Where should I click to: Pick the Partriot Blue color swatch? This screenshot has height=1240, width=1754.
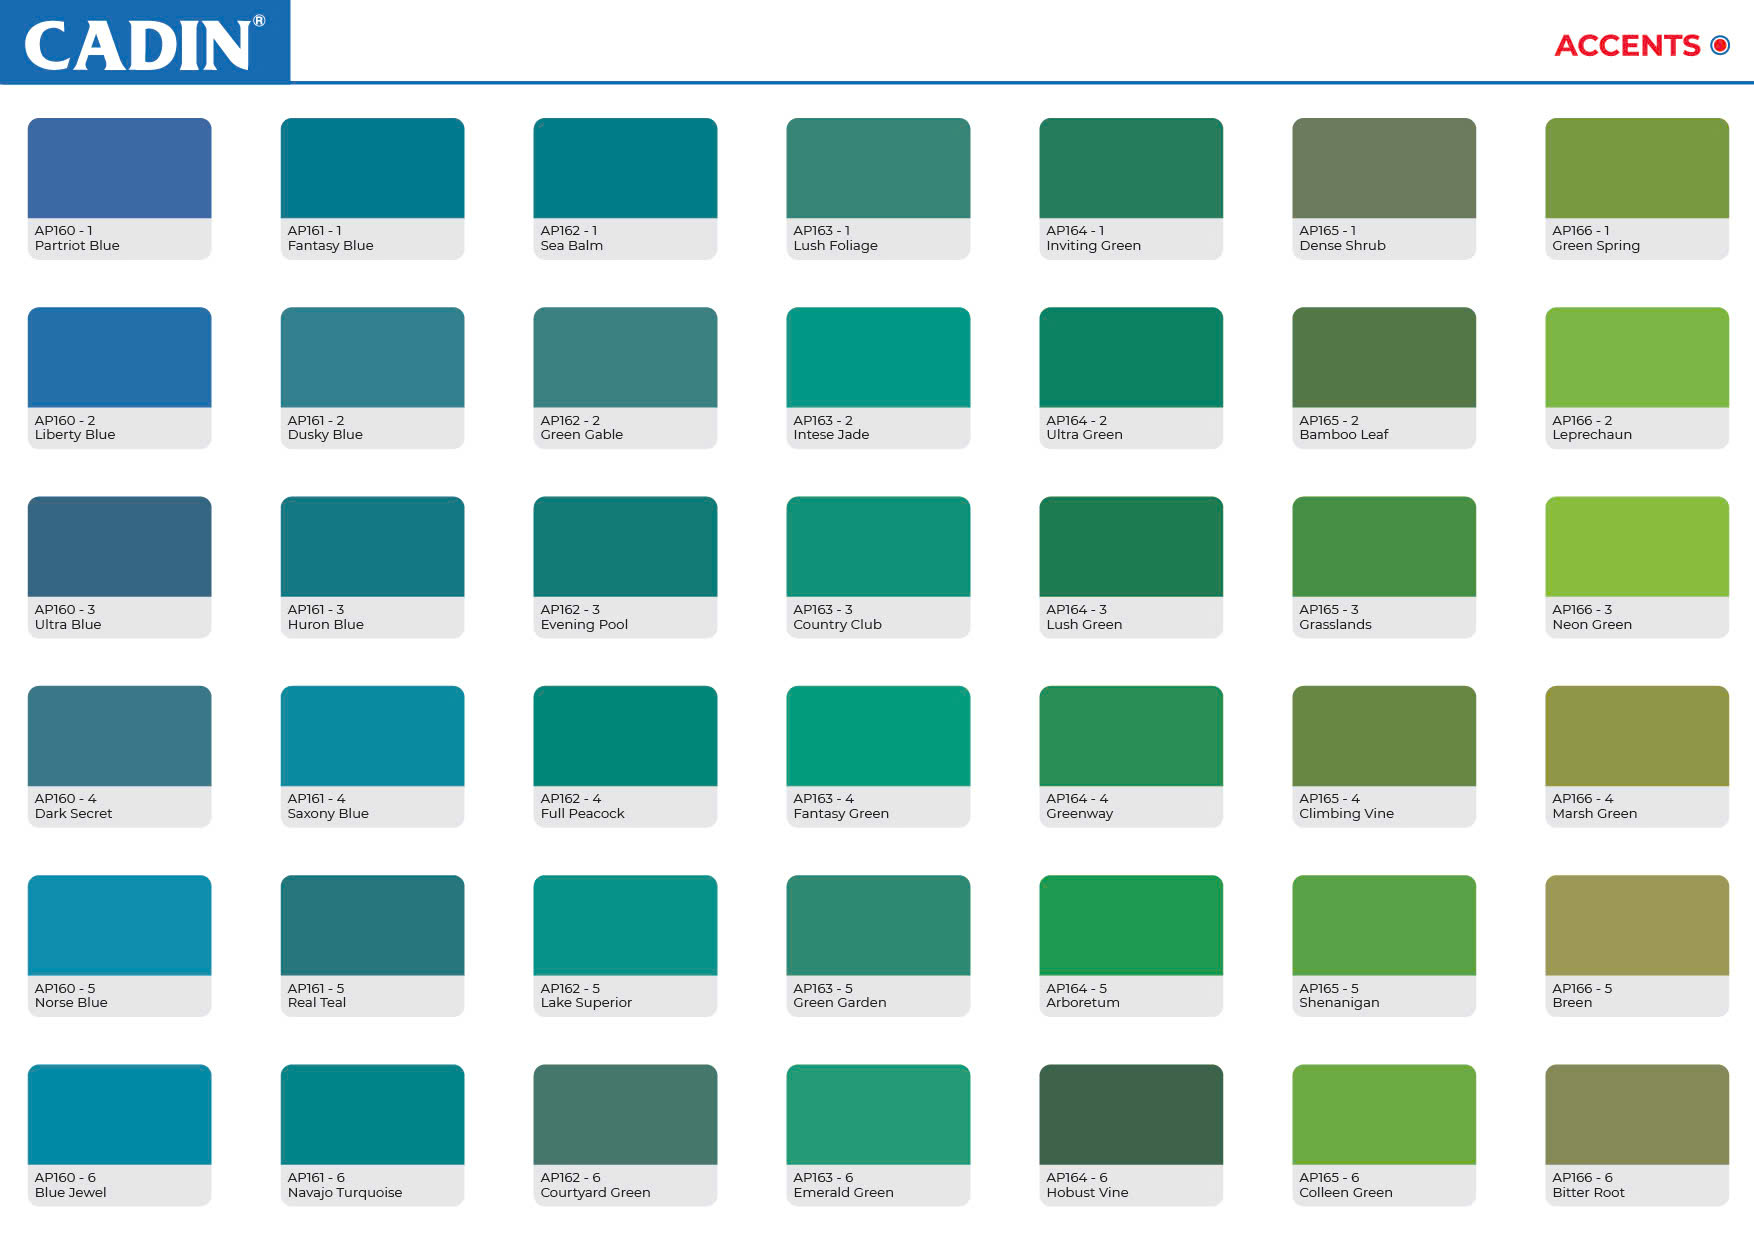click(x=119, y=168)
